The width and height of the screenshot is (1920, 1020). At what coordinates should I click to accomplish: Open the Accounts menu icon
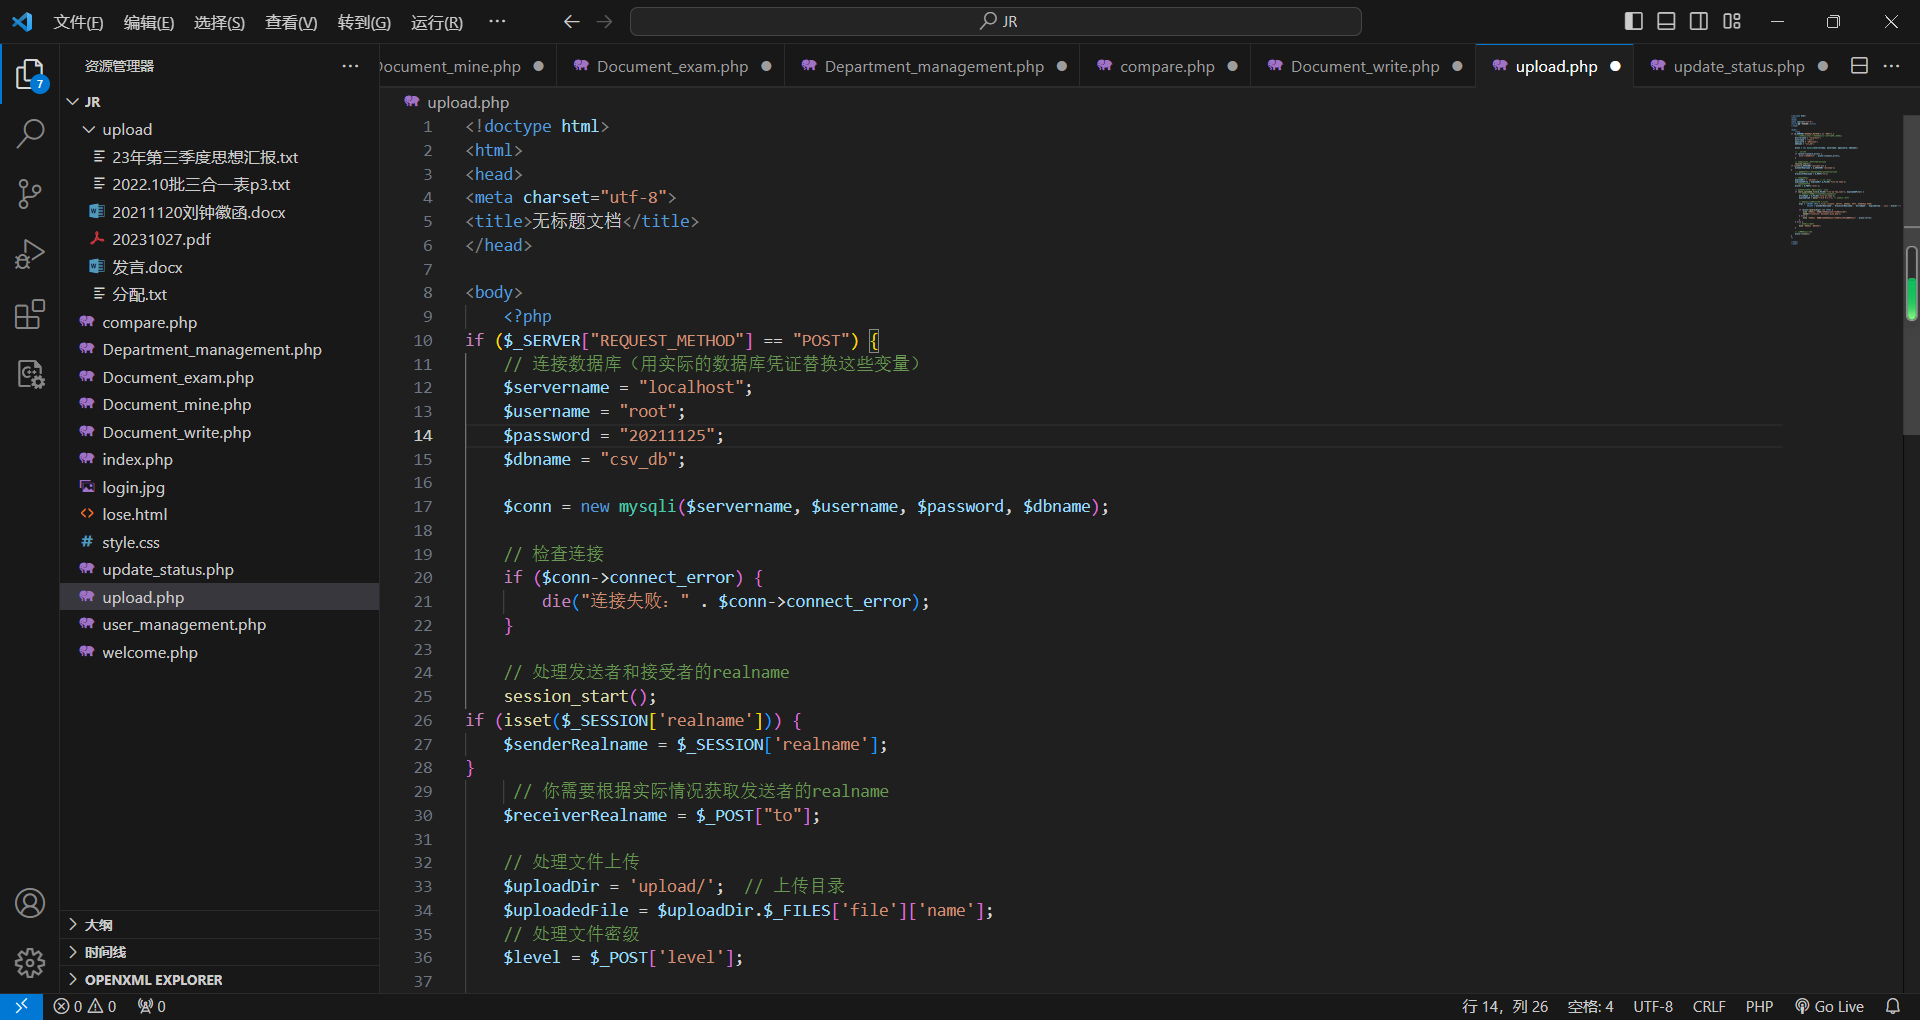click(30, 903)
